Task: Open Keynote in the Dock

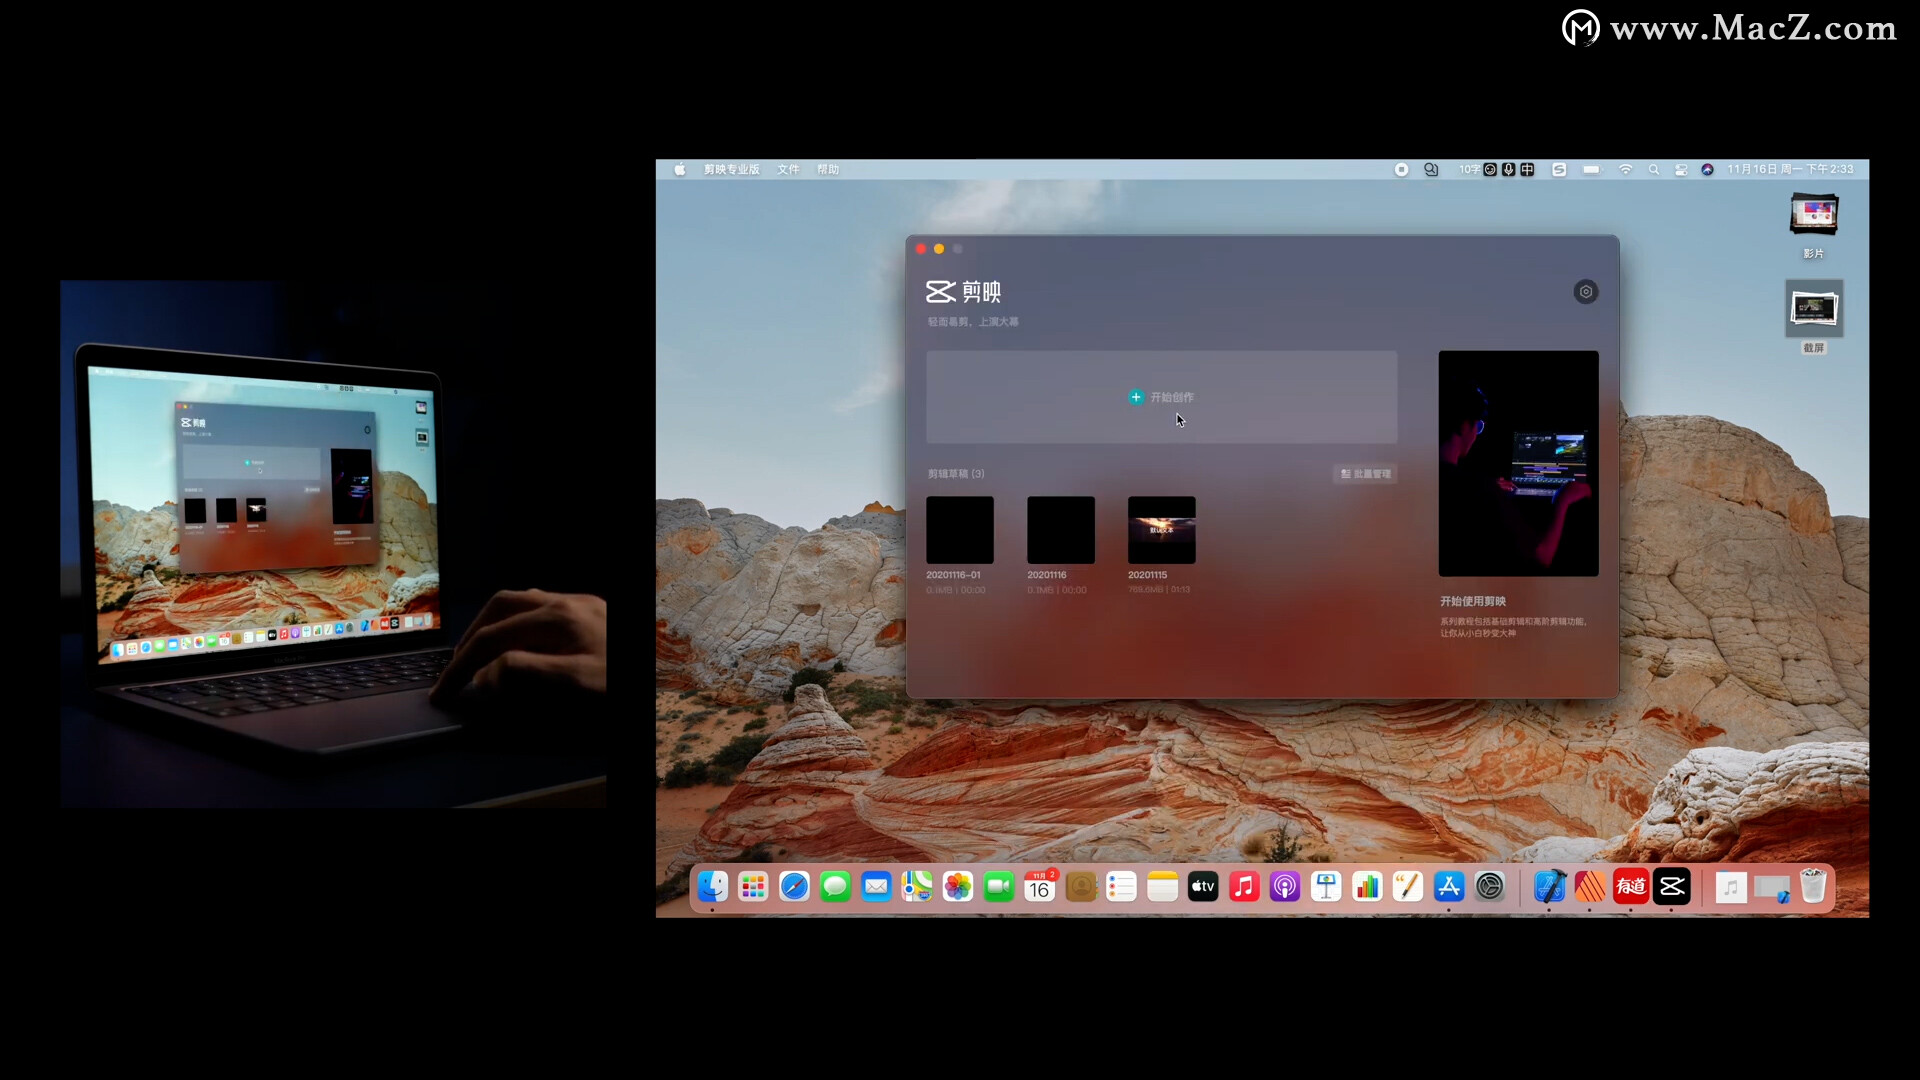Action: (x=1326, y=887)
